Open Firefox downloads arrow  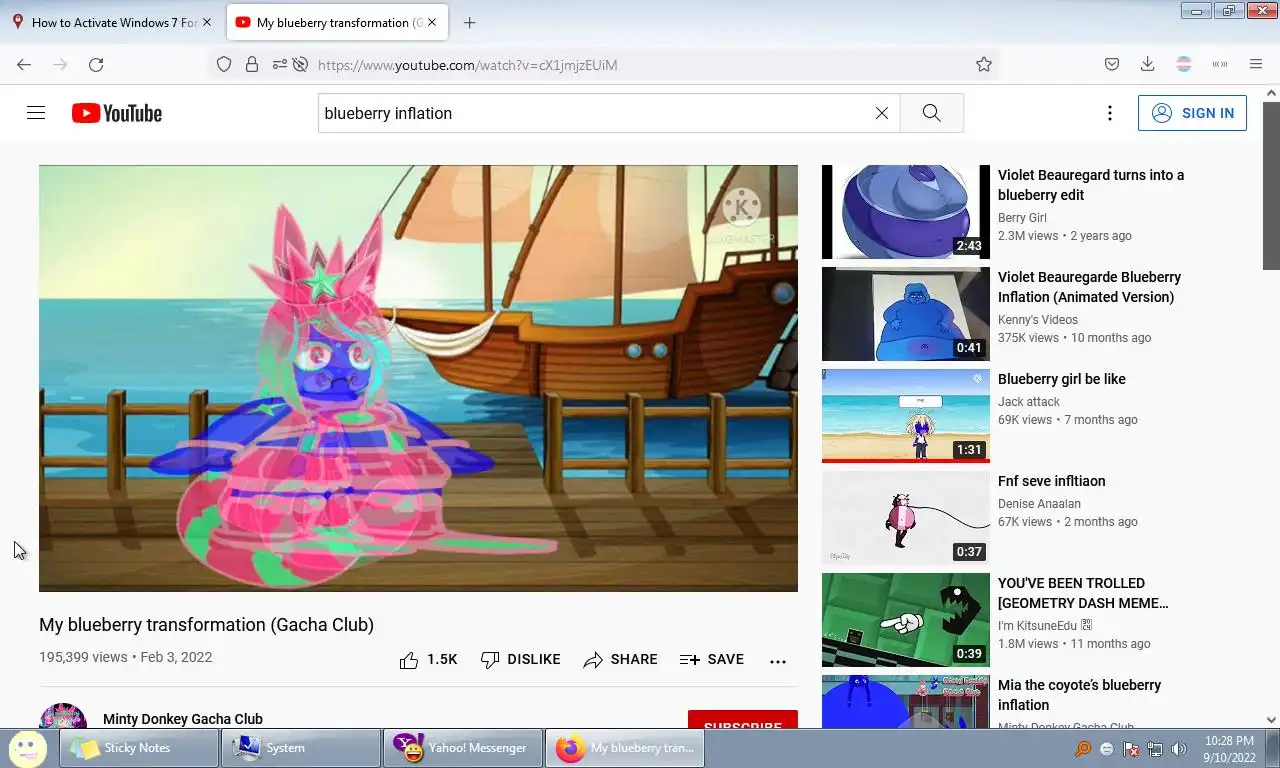click(1147, 64)
